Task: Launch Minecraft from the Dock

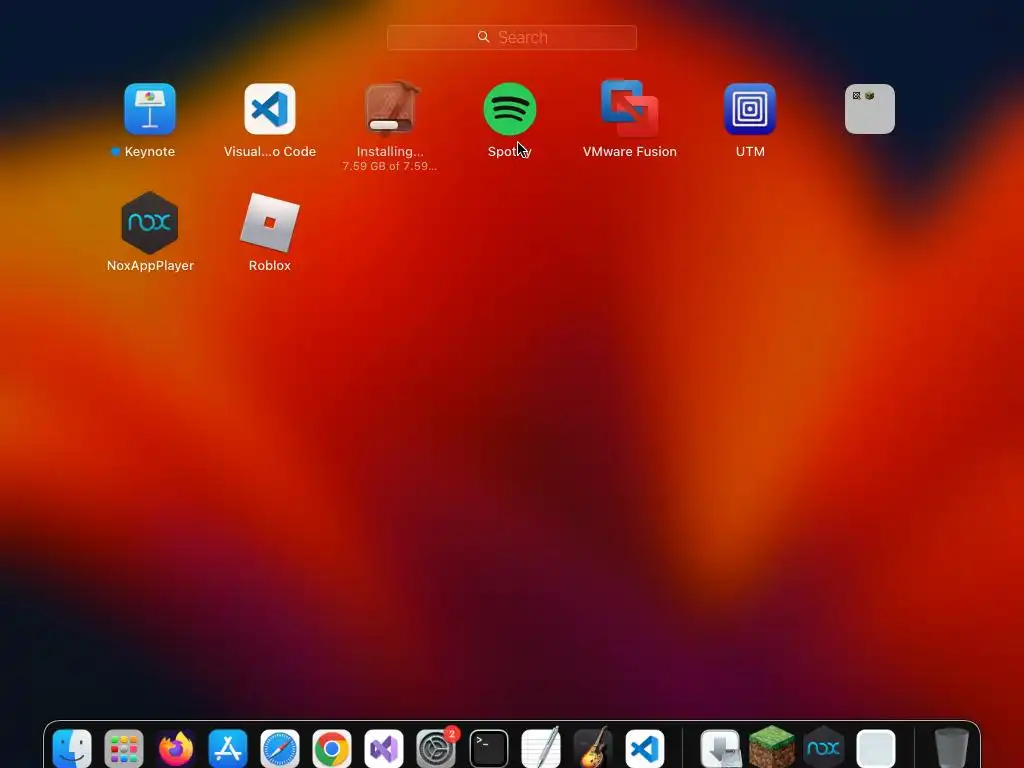Action: pos(772,747)
